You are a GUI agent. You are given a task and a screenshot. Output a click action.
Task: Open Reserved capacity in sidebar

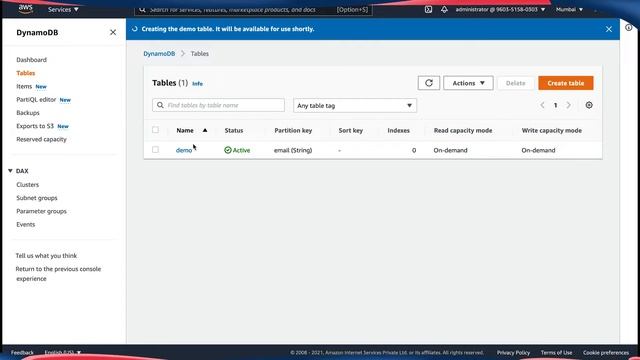[41, 139]
